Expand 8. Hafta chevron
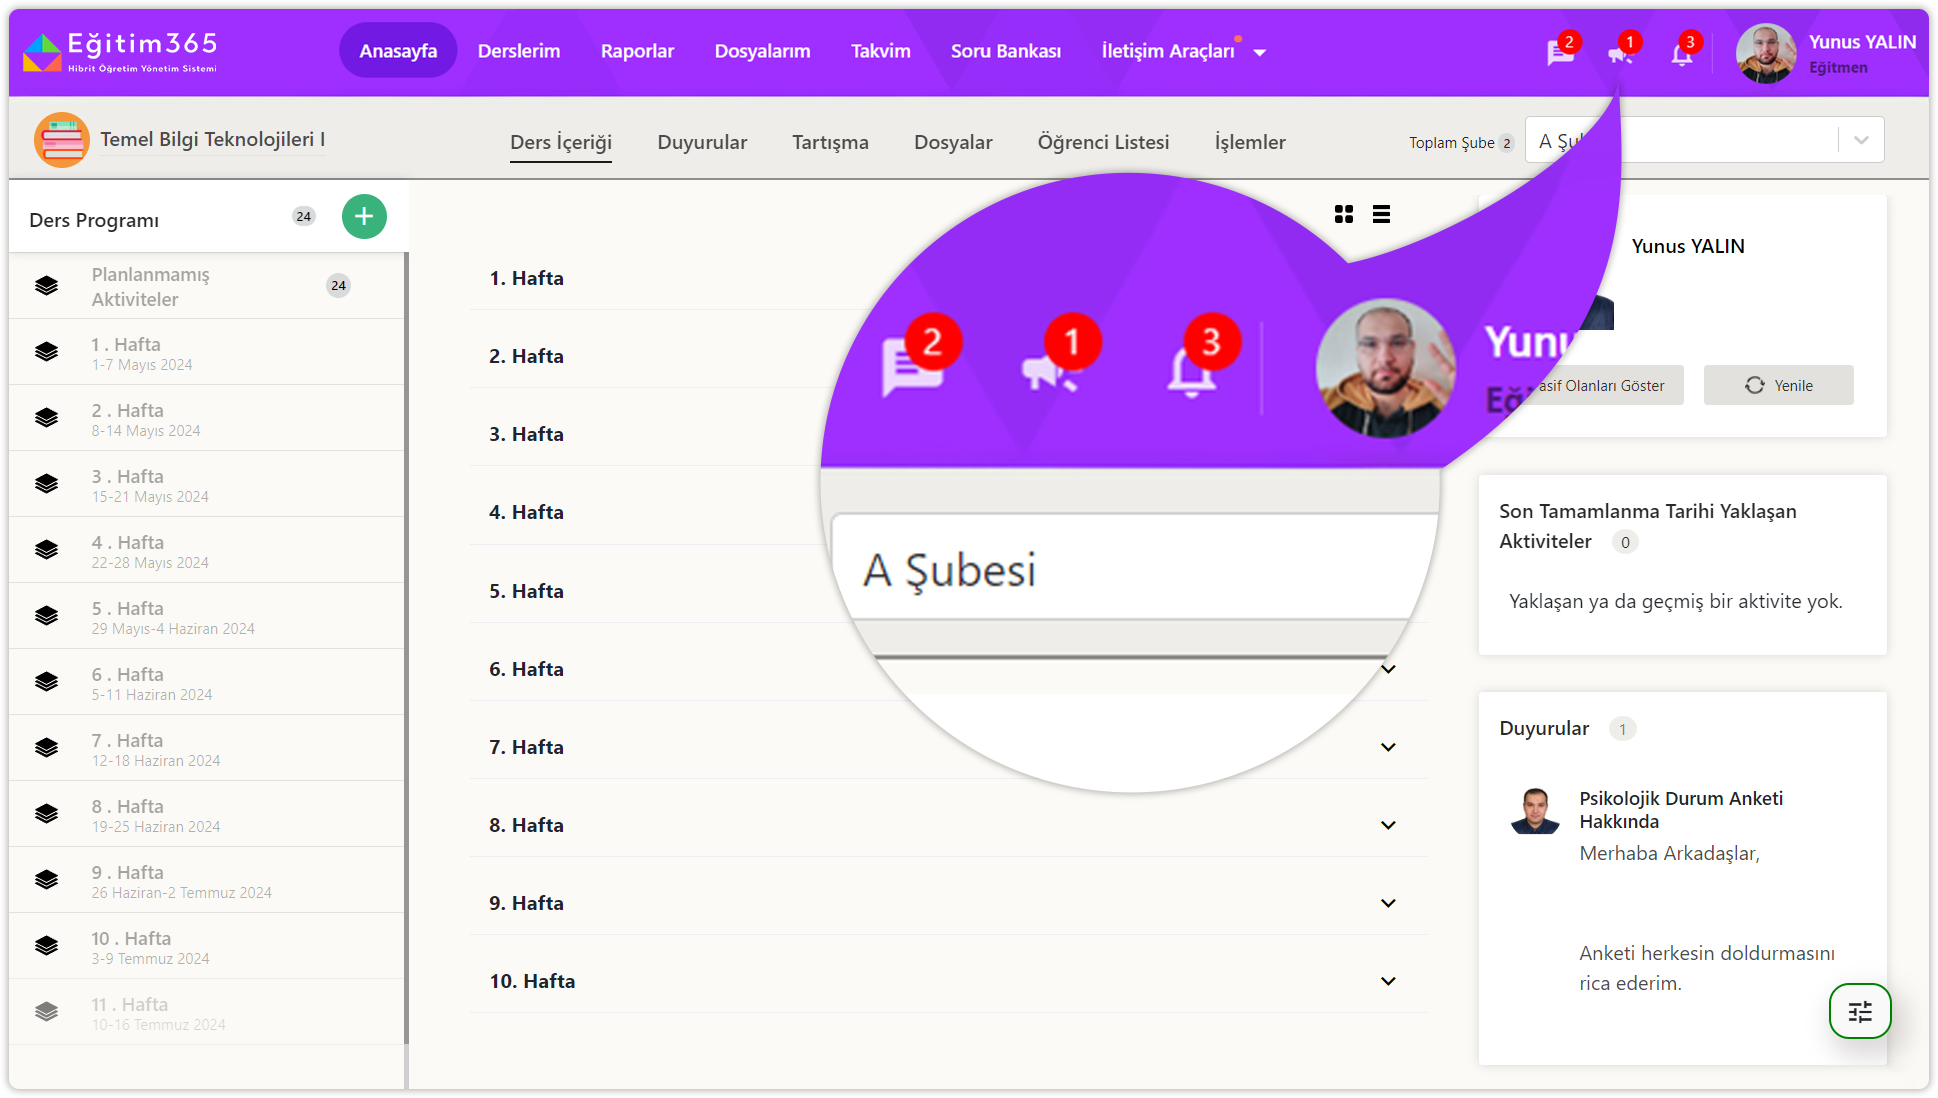1938x1098 pixels. [x=1388, y=825]
